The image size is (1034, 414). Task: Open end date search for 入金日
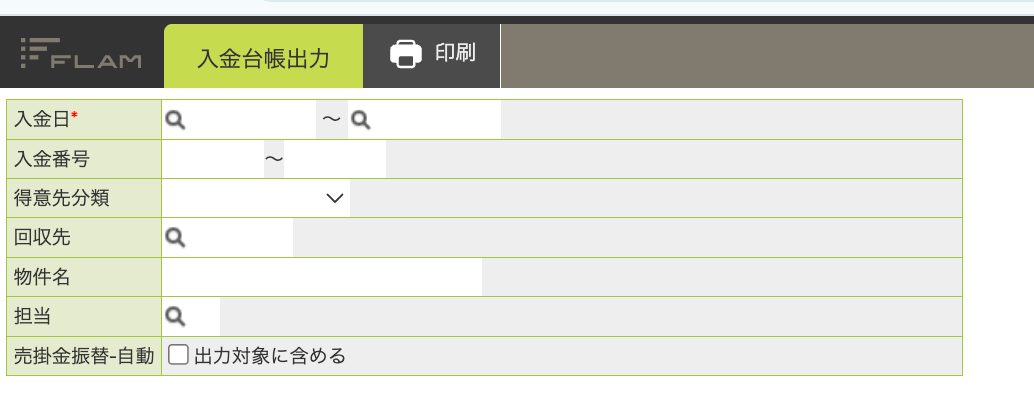361,119
